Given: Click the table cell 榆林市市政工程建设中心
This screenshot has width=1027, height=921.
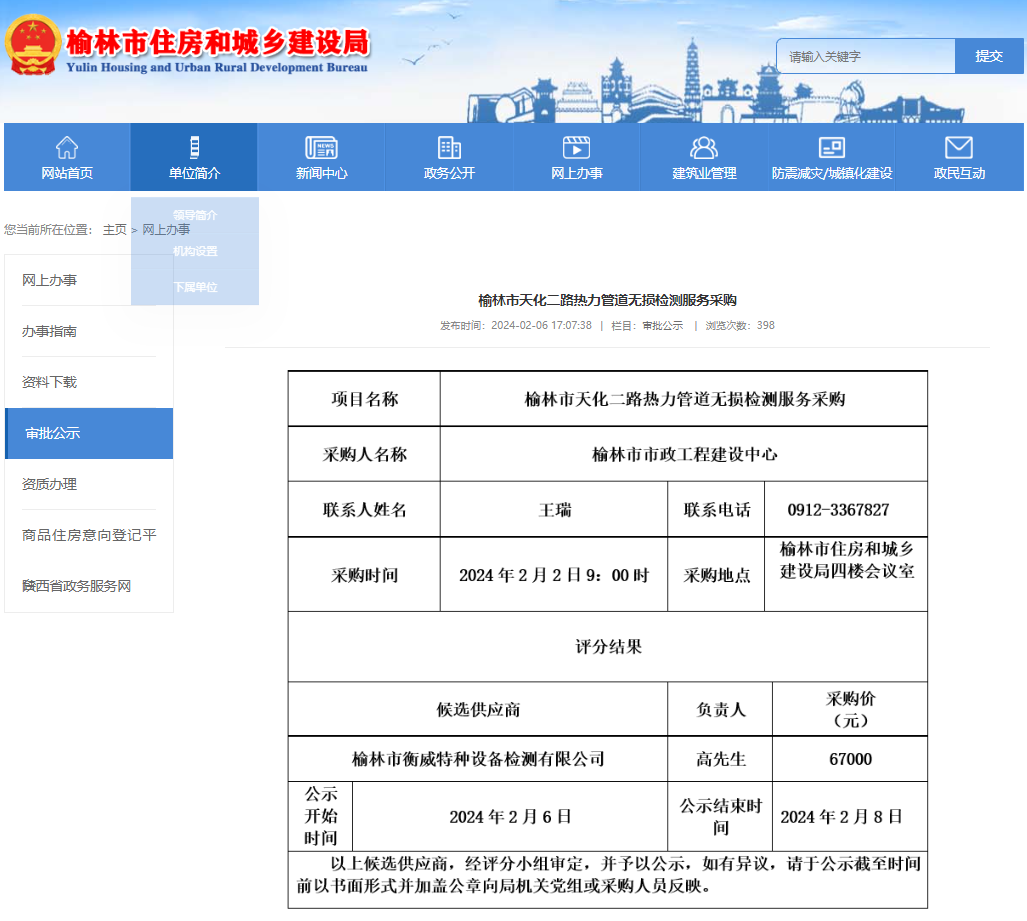Looking at the screenshot, I should pyautogui.click(x=684, y=454).
